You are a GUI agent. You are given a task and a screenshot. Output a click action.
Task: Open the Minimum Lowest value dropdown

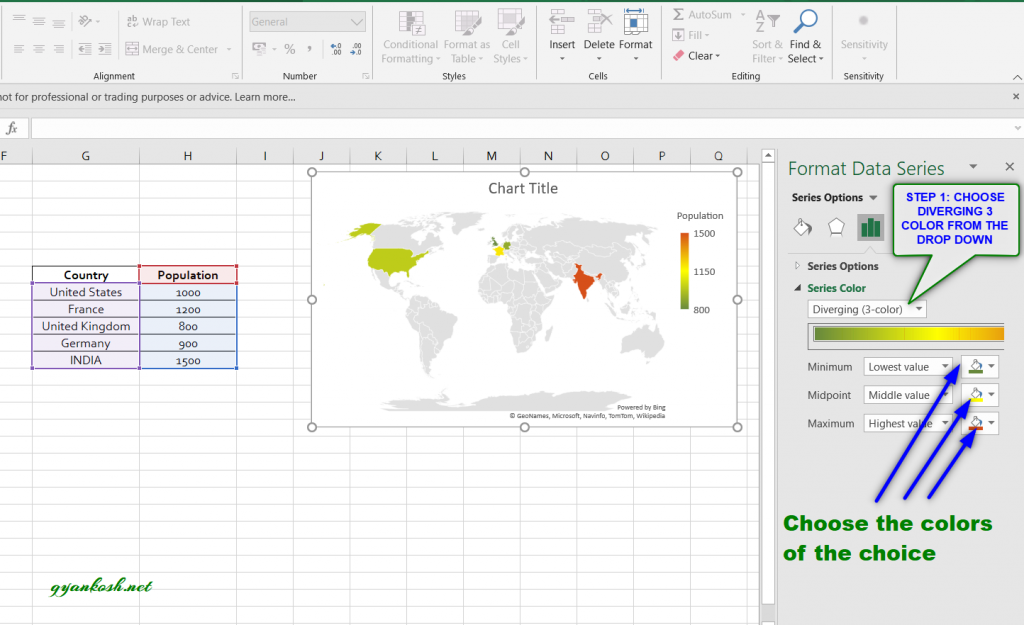click(x=908, y=366)
